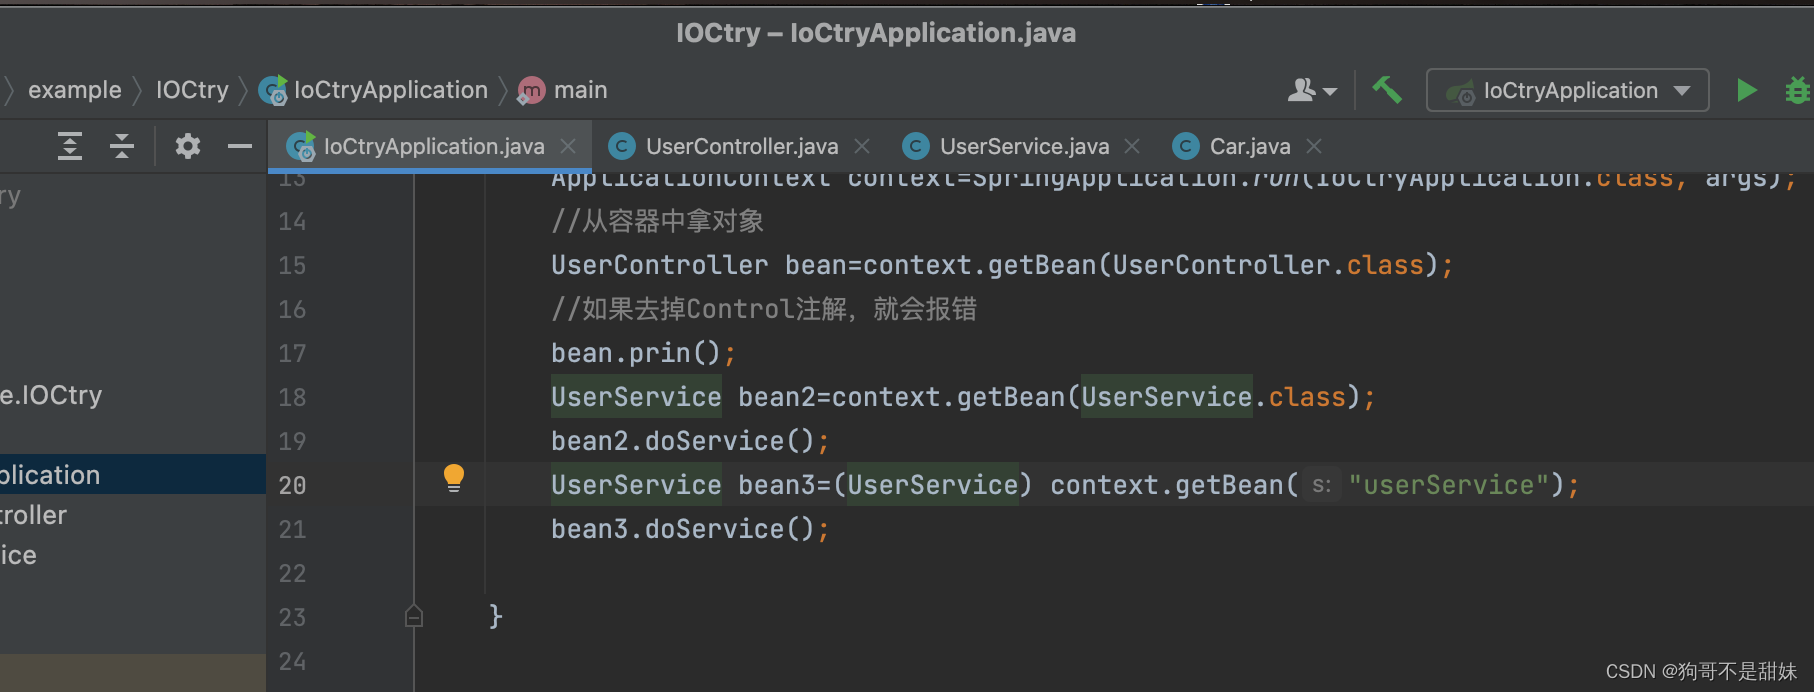Close the UserController.java tab
Viewport: 1814px width, 692px height.
pyautogui.click(x=862, y=146)
